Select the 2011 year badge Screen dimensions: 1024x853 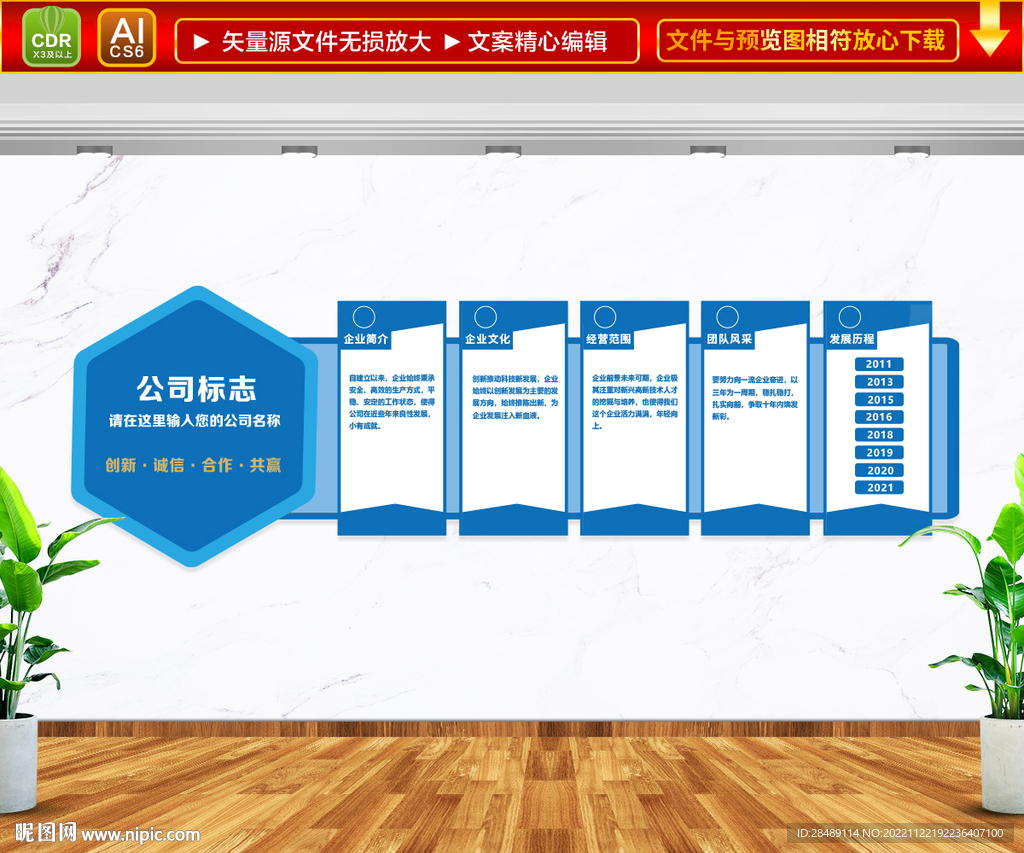click(879, 364)
